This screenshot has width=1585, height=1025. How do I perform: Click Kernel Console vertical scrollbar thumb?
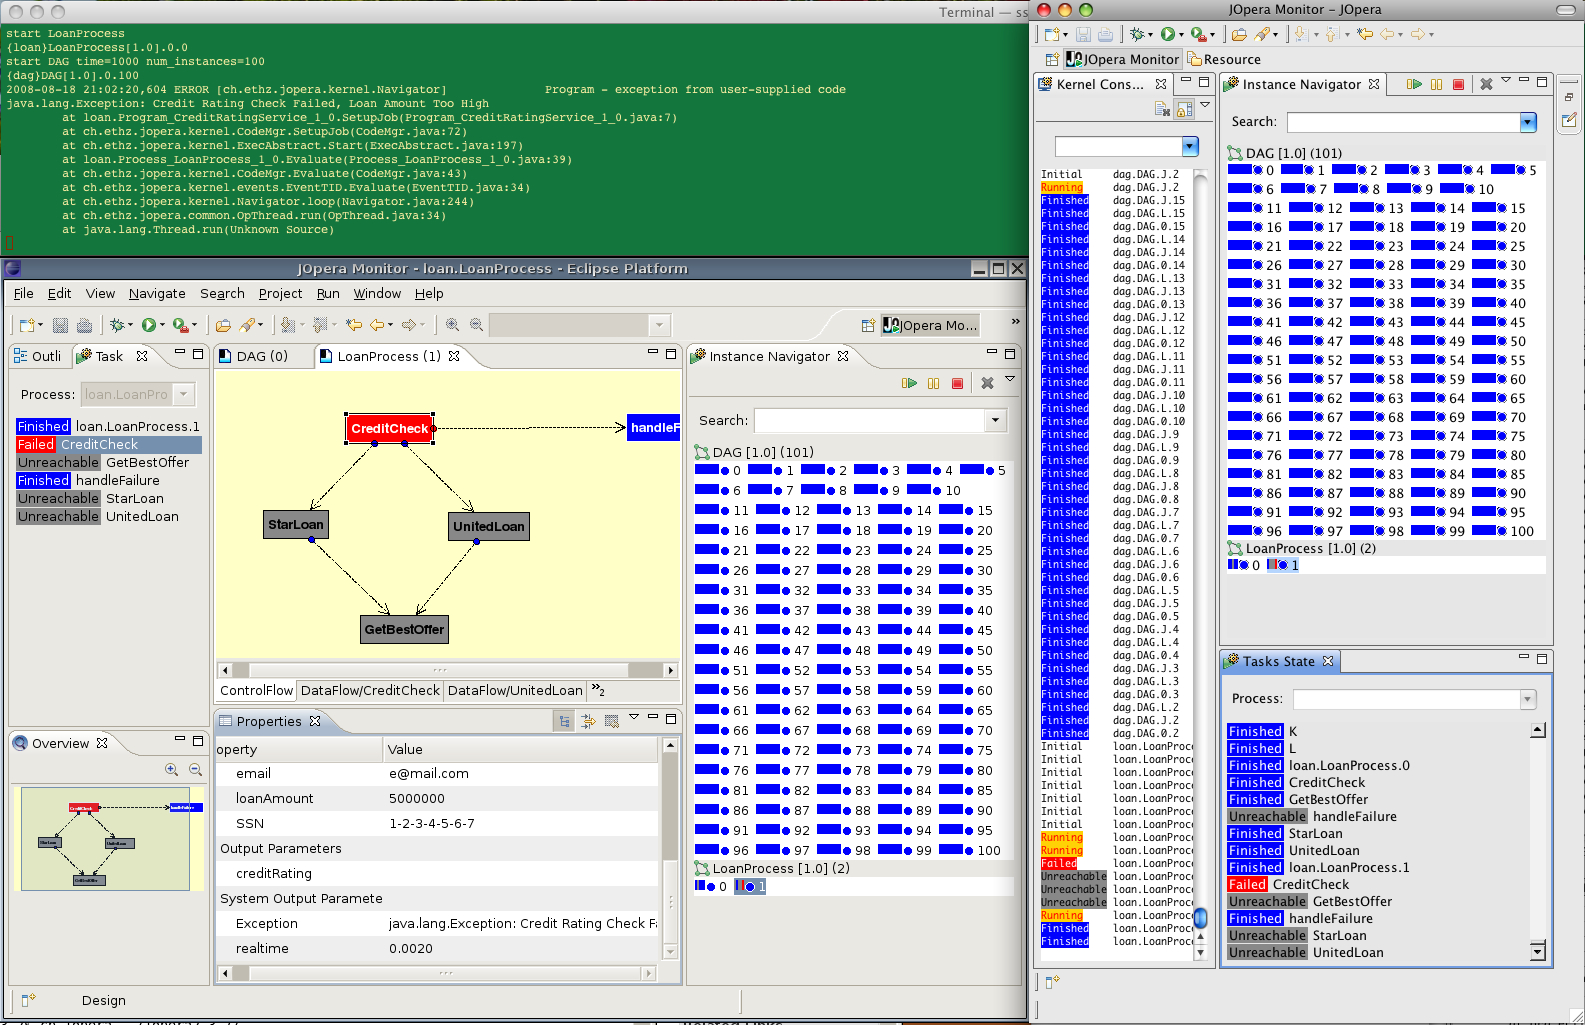(x=1201, y=918)
